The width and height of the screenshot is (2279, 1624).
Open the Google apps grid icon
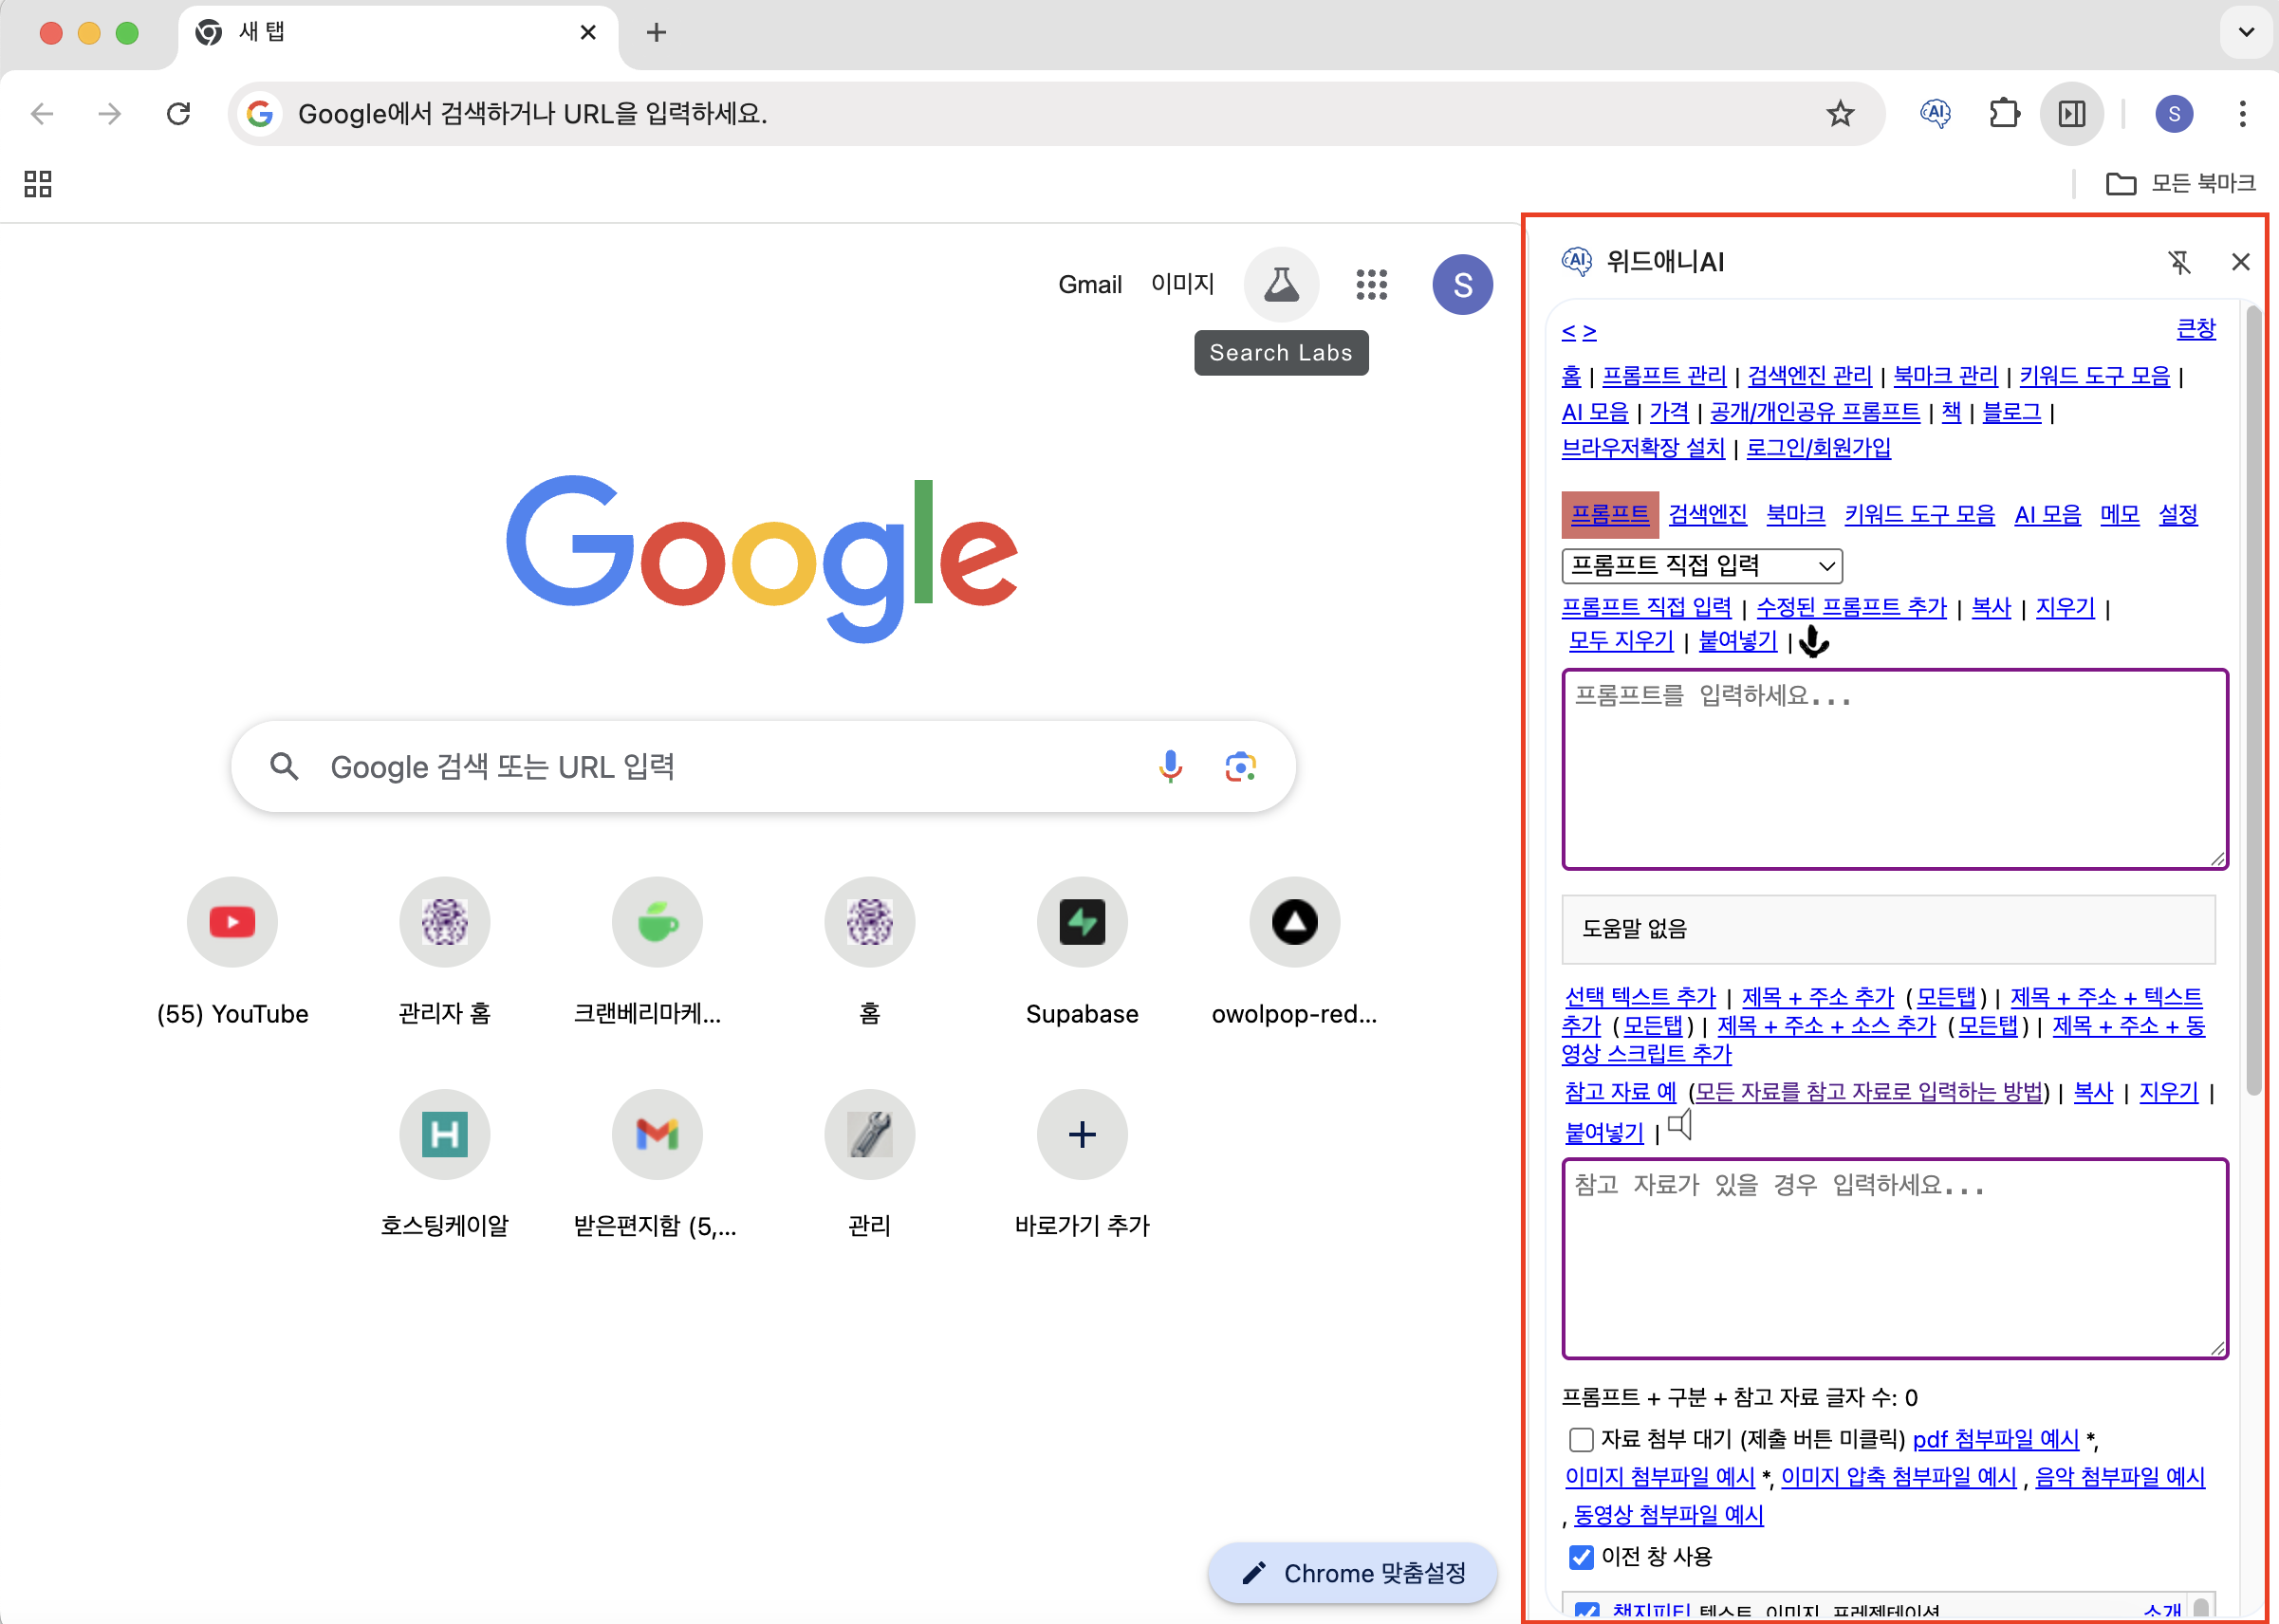1371,285
